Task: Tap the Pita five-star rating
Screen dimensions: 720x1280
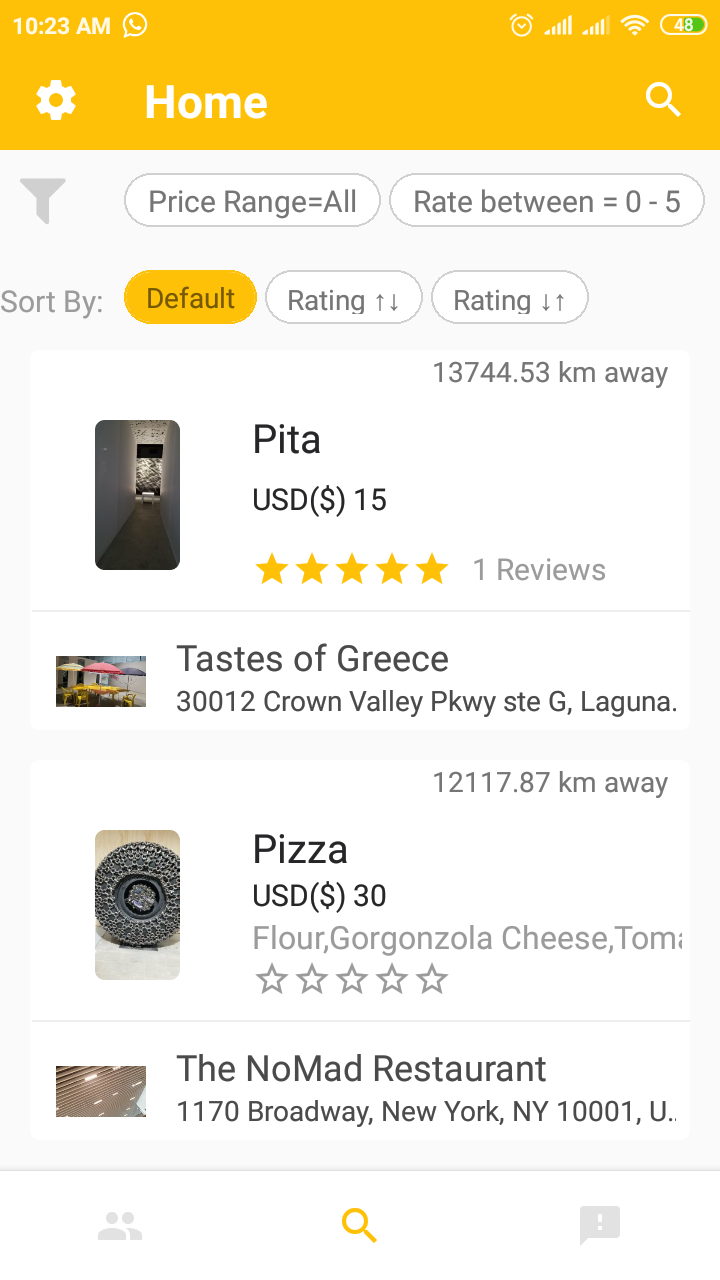Action: click(x=351, y=570)
